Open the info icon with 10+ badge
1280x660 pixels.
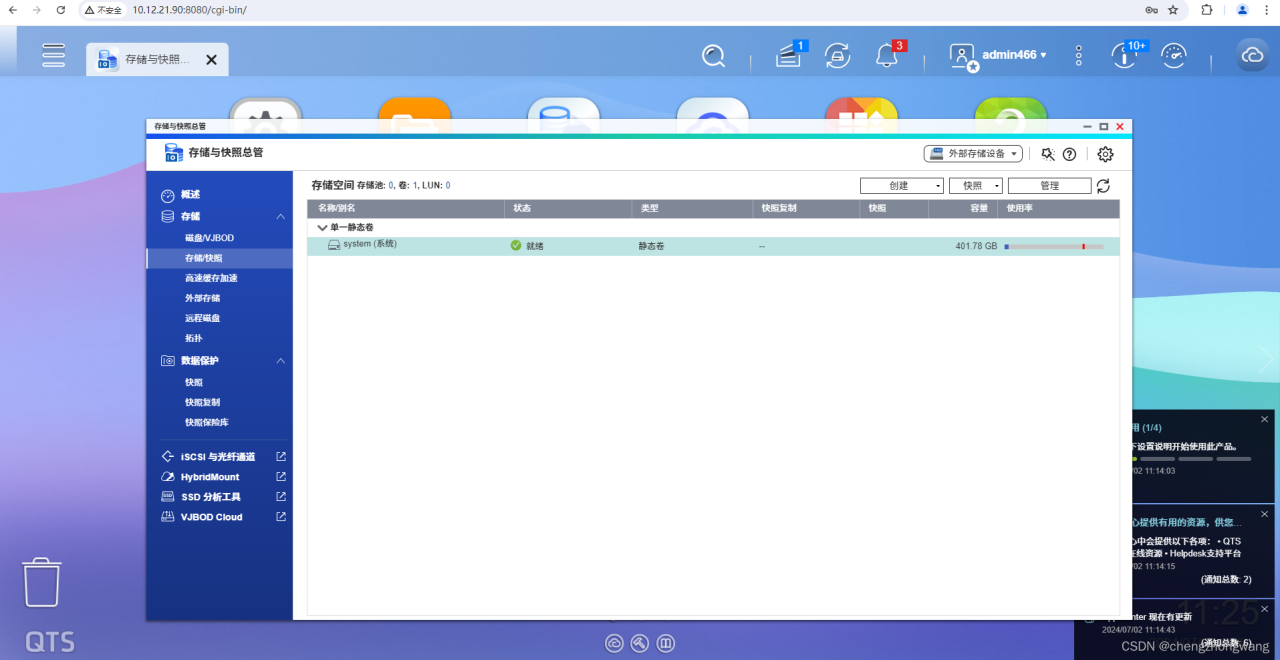point(1125,56)
